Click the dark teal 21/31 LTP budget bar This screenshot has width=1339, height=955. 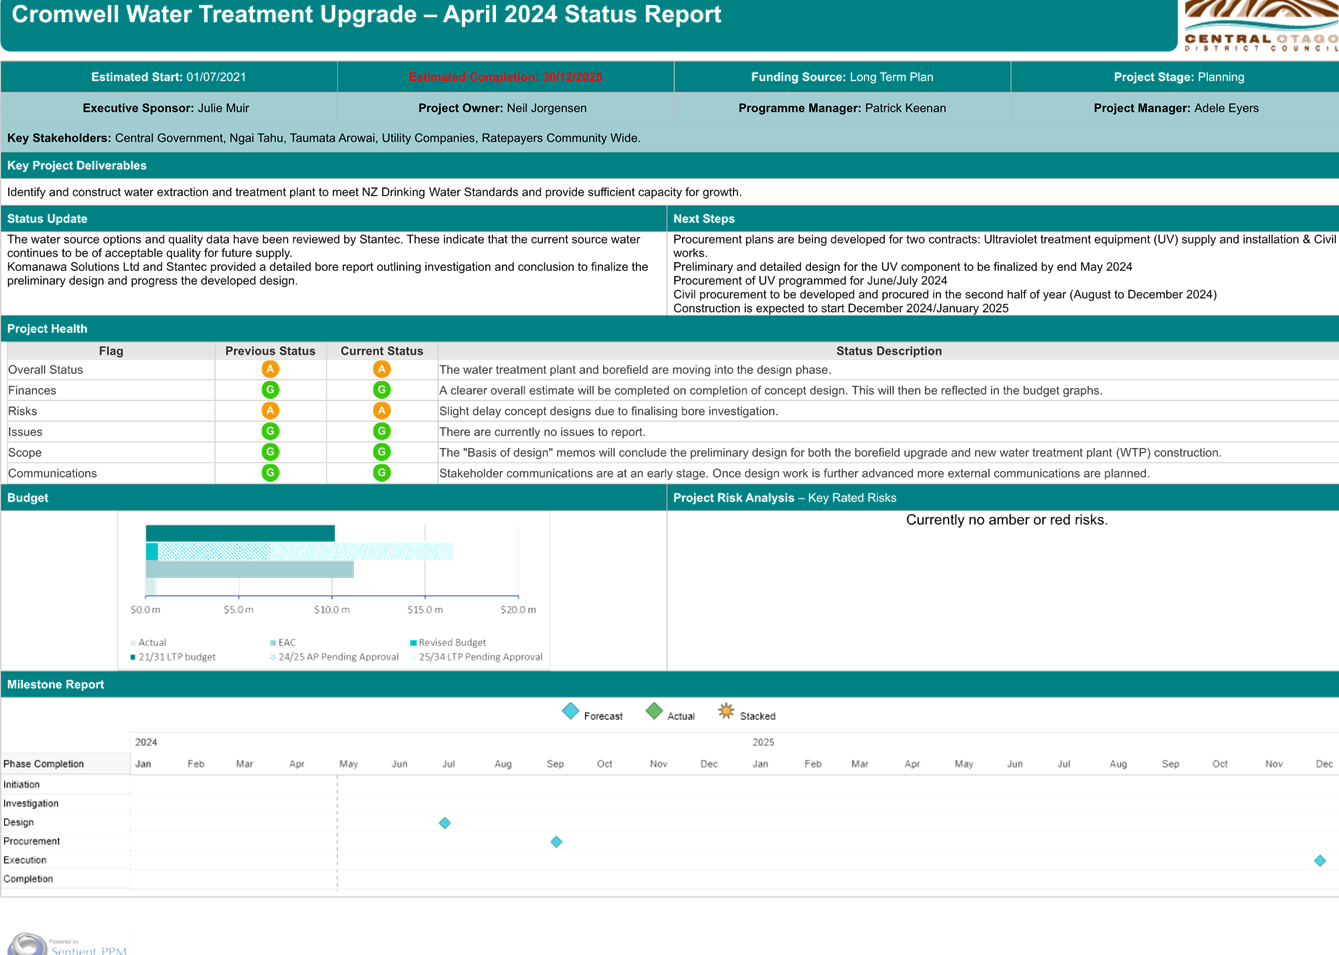tap(240, 534)
